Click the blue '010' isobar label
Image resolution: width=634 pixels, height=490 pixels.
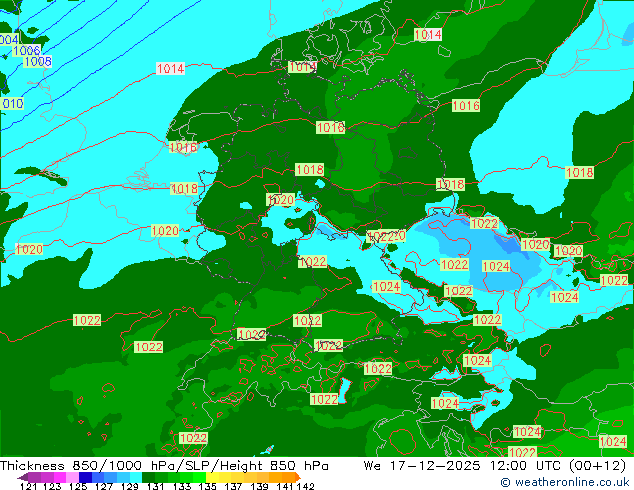pyautogui.click(x=13, y=103)
